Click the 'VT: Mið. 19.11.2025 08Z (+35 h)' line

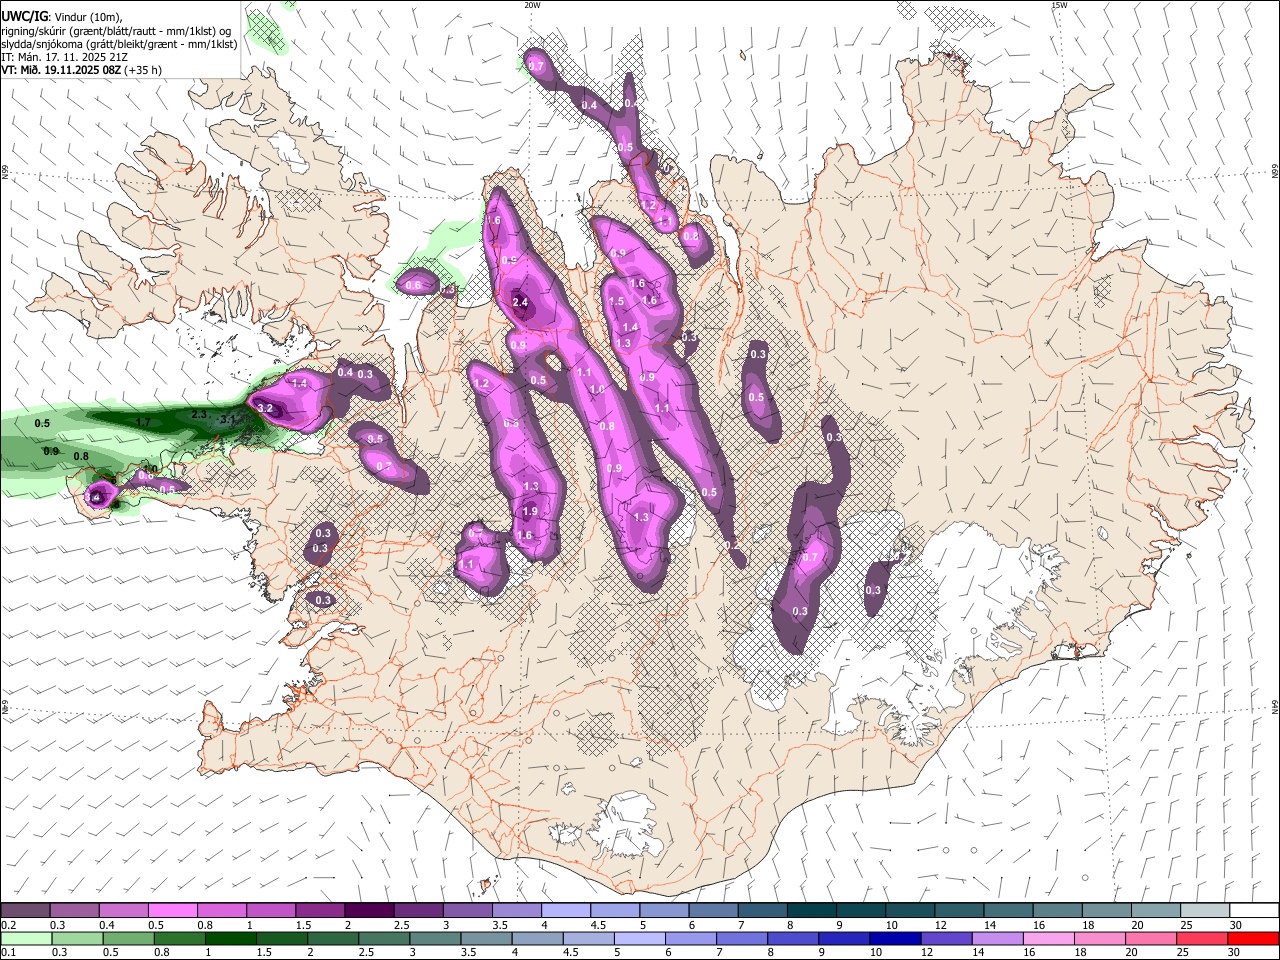click(x=81, y=70)
